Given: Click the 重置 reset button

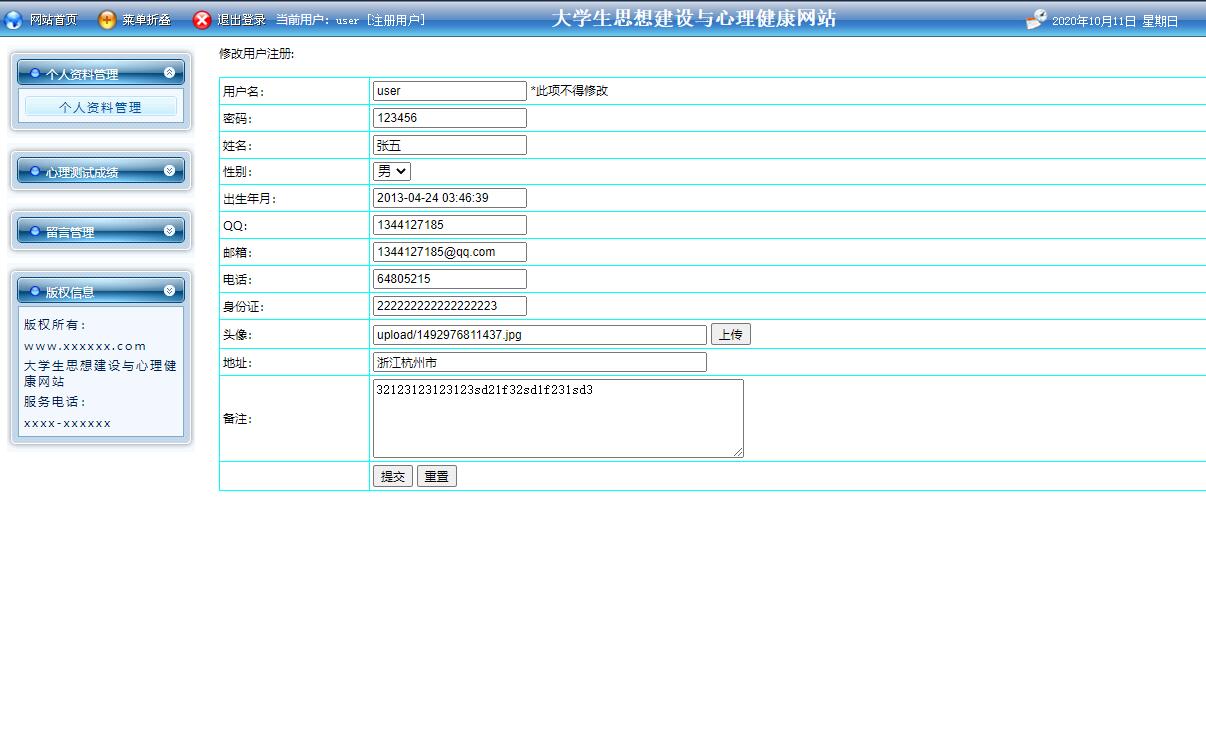Looking at the screenshot, I should [x=437, y=477].
